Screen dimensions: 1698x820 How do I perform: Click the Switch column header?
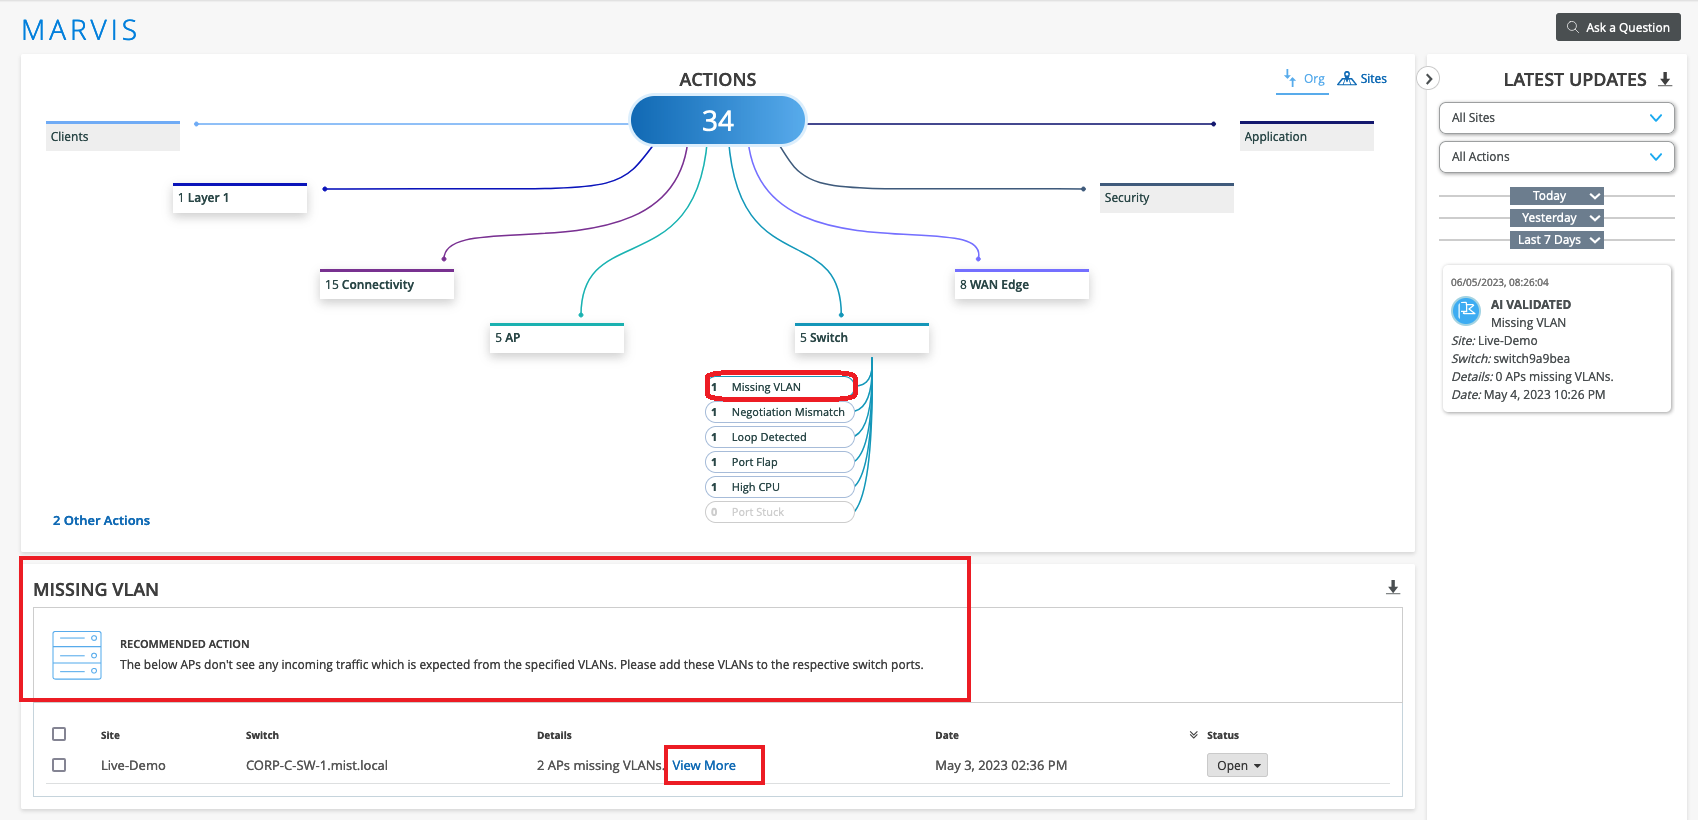coord(262,735)
